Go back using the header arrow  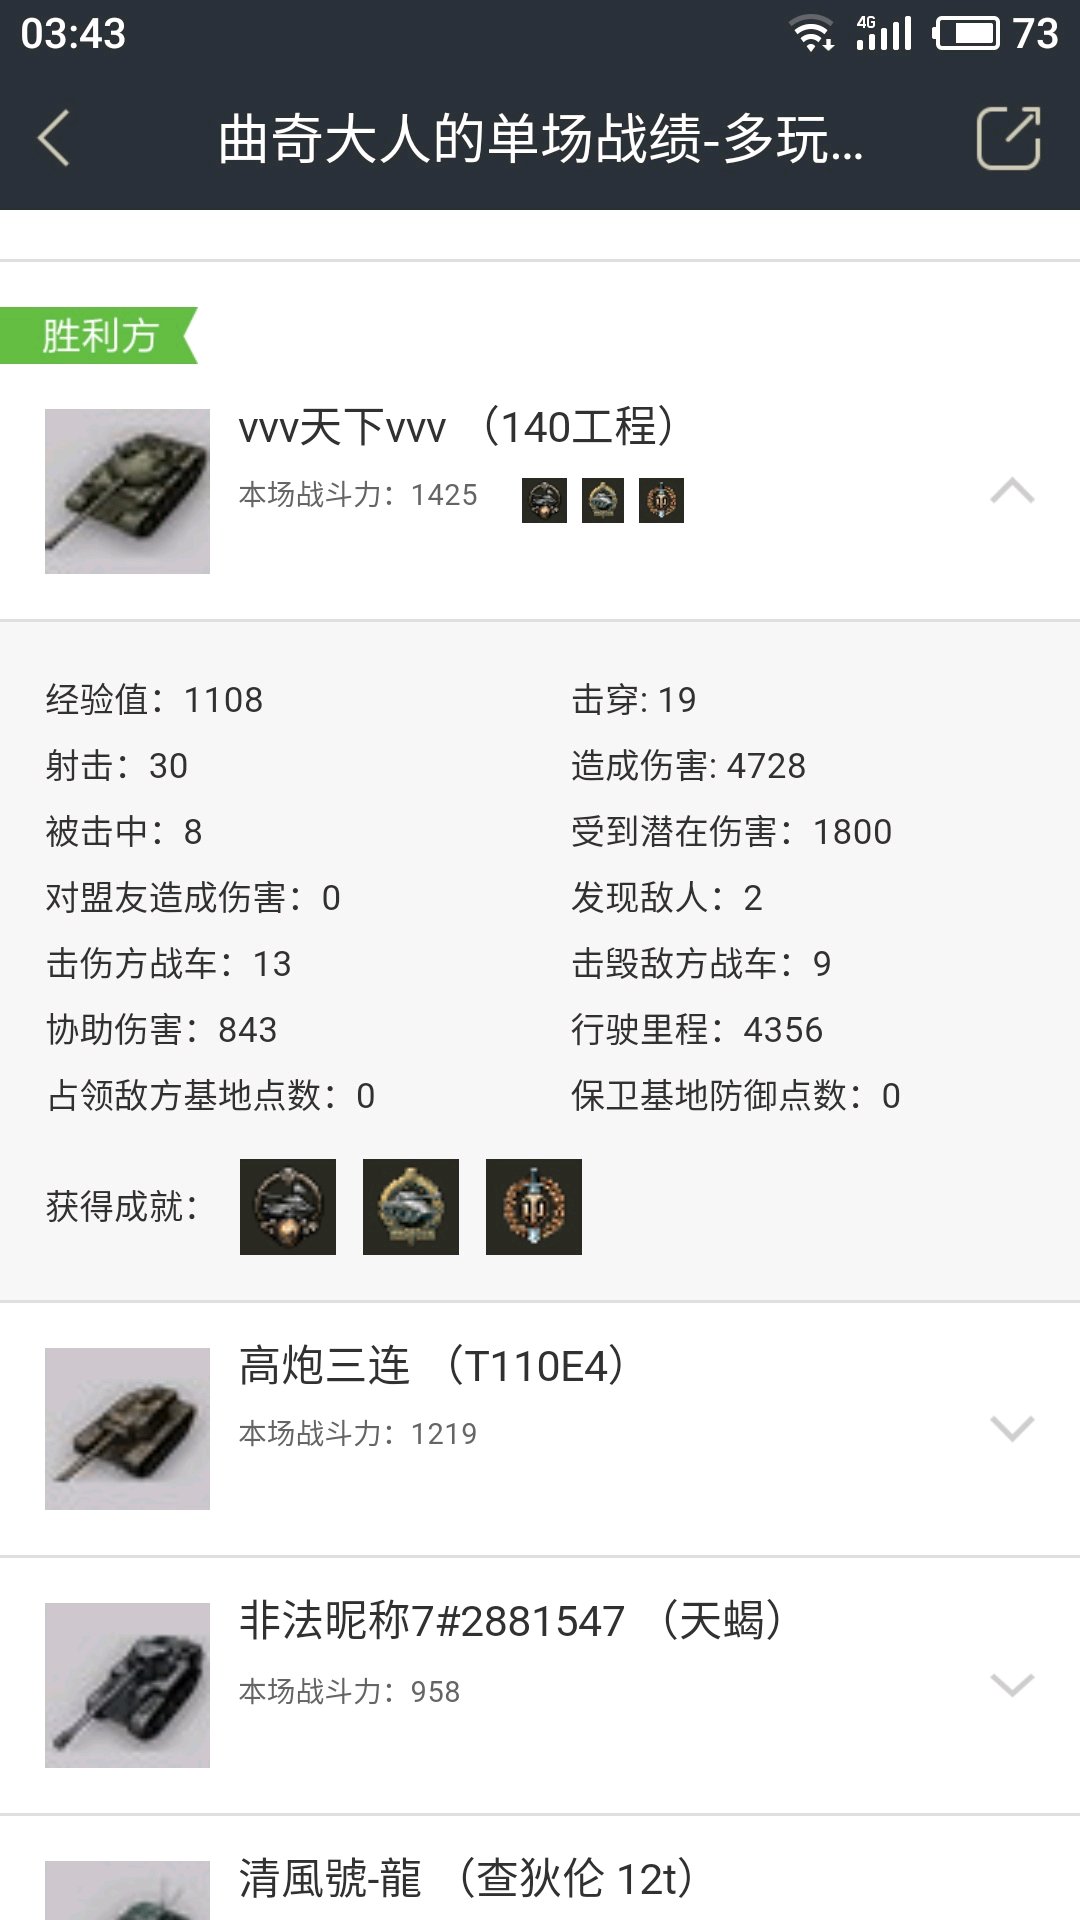tap(54, 138)
